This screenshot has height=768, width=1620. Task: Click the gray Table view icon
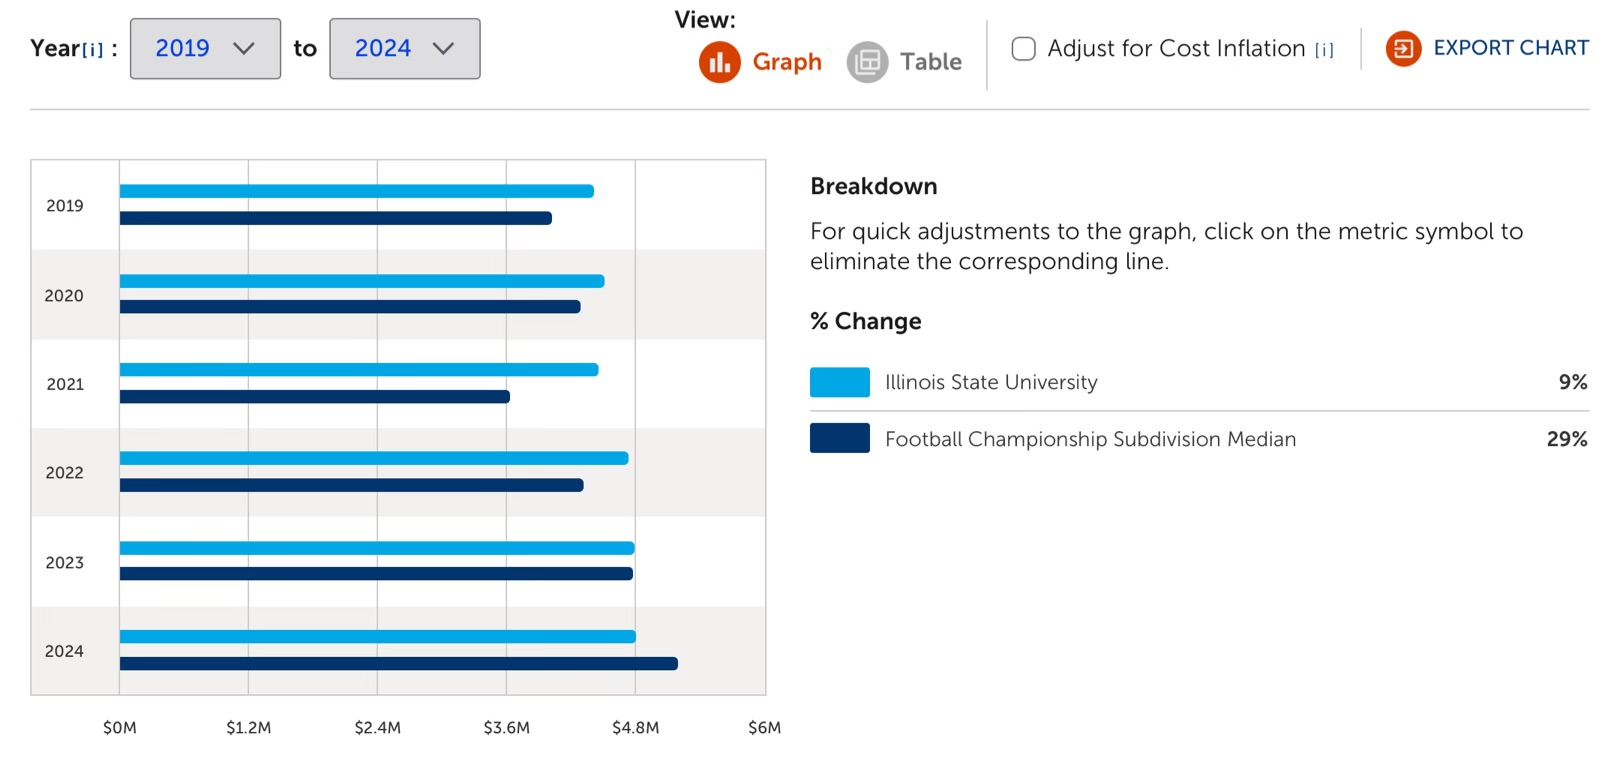(867, 62)
